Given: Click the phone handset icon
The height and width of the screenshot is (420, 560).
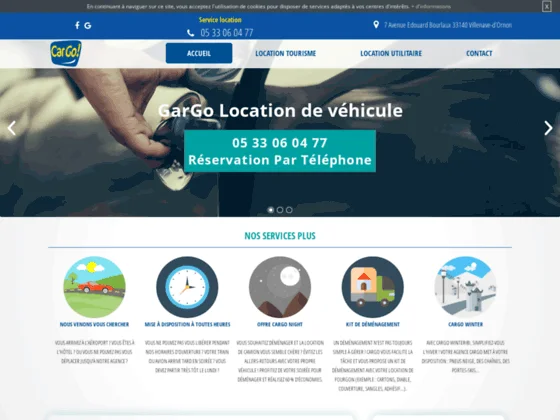Looking at the screenshot, I should pyautogui.click(x=191, y=33).
